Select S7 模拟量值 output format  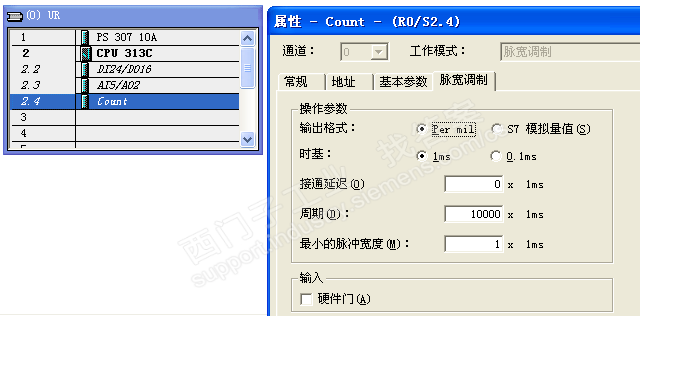(x=497, y=129)
